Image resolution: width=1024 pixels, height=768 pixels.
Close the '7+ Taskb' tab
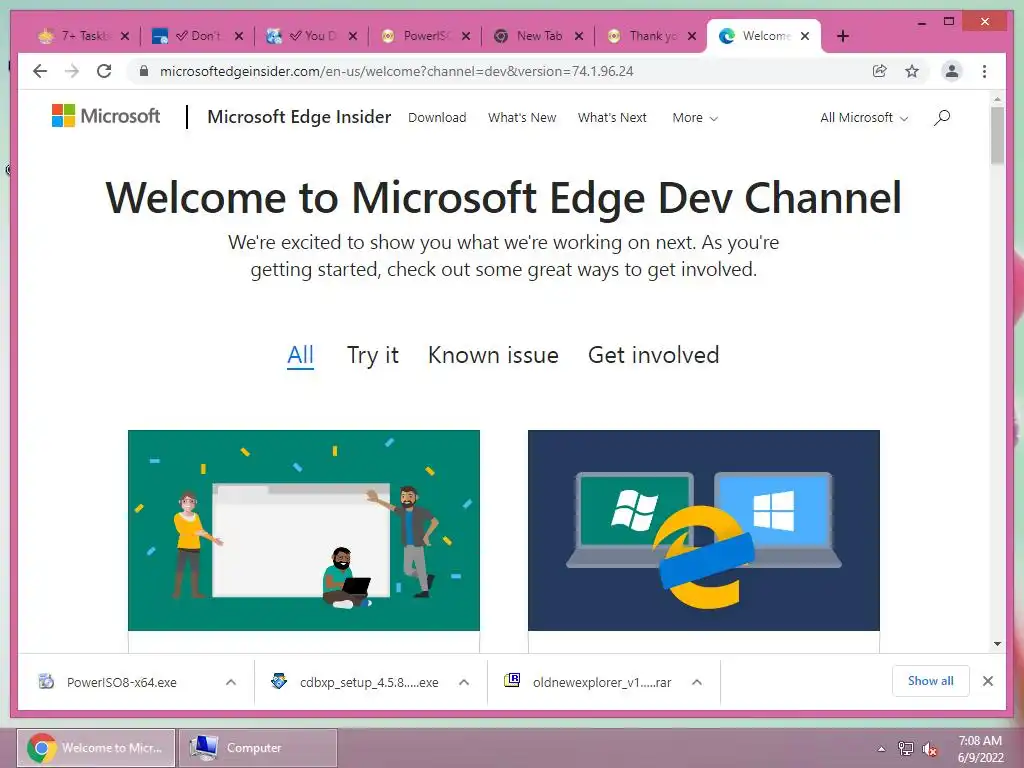pos(125,36)
